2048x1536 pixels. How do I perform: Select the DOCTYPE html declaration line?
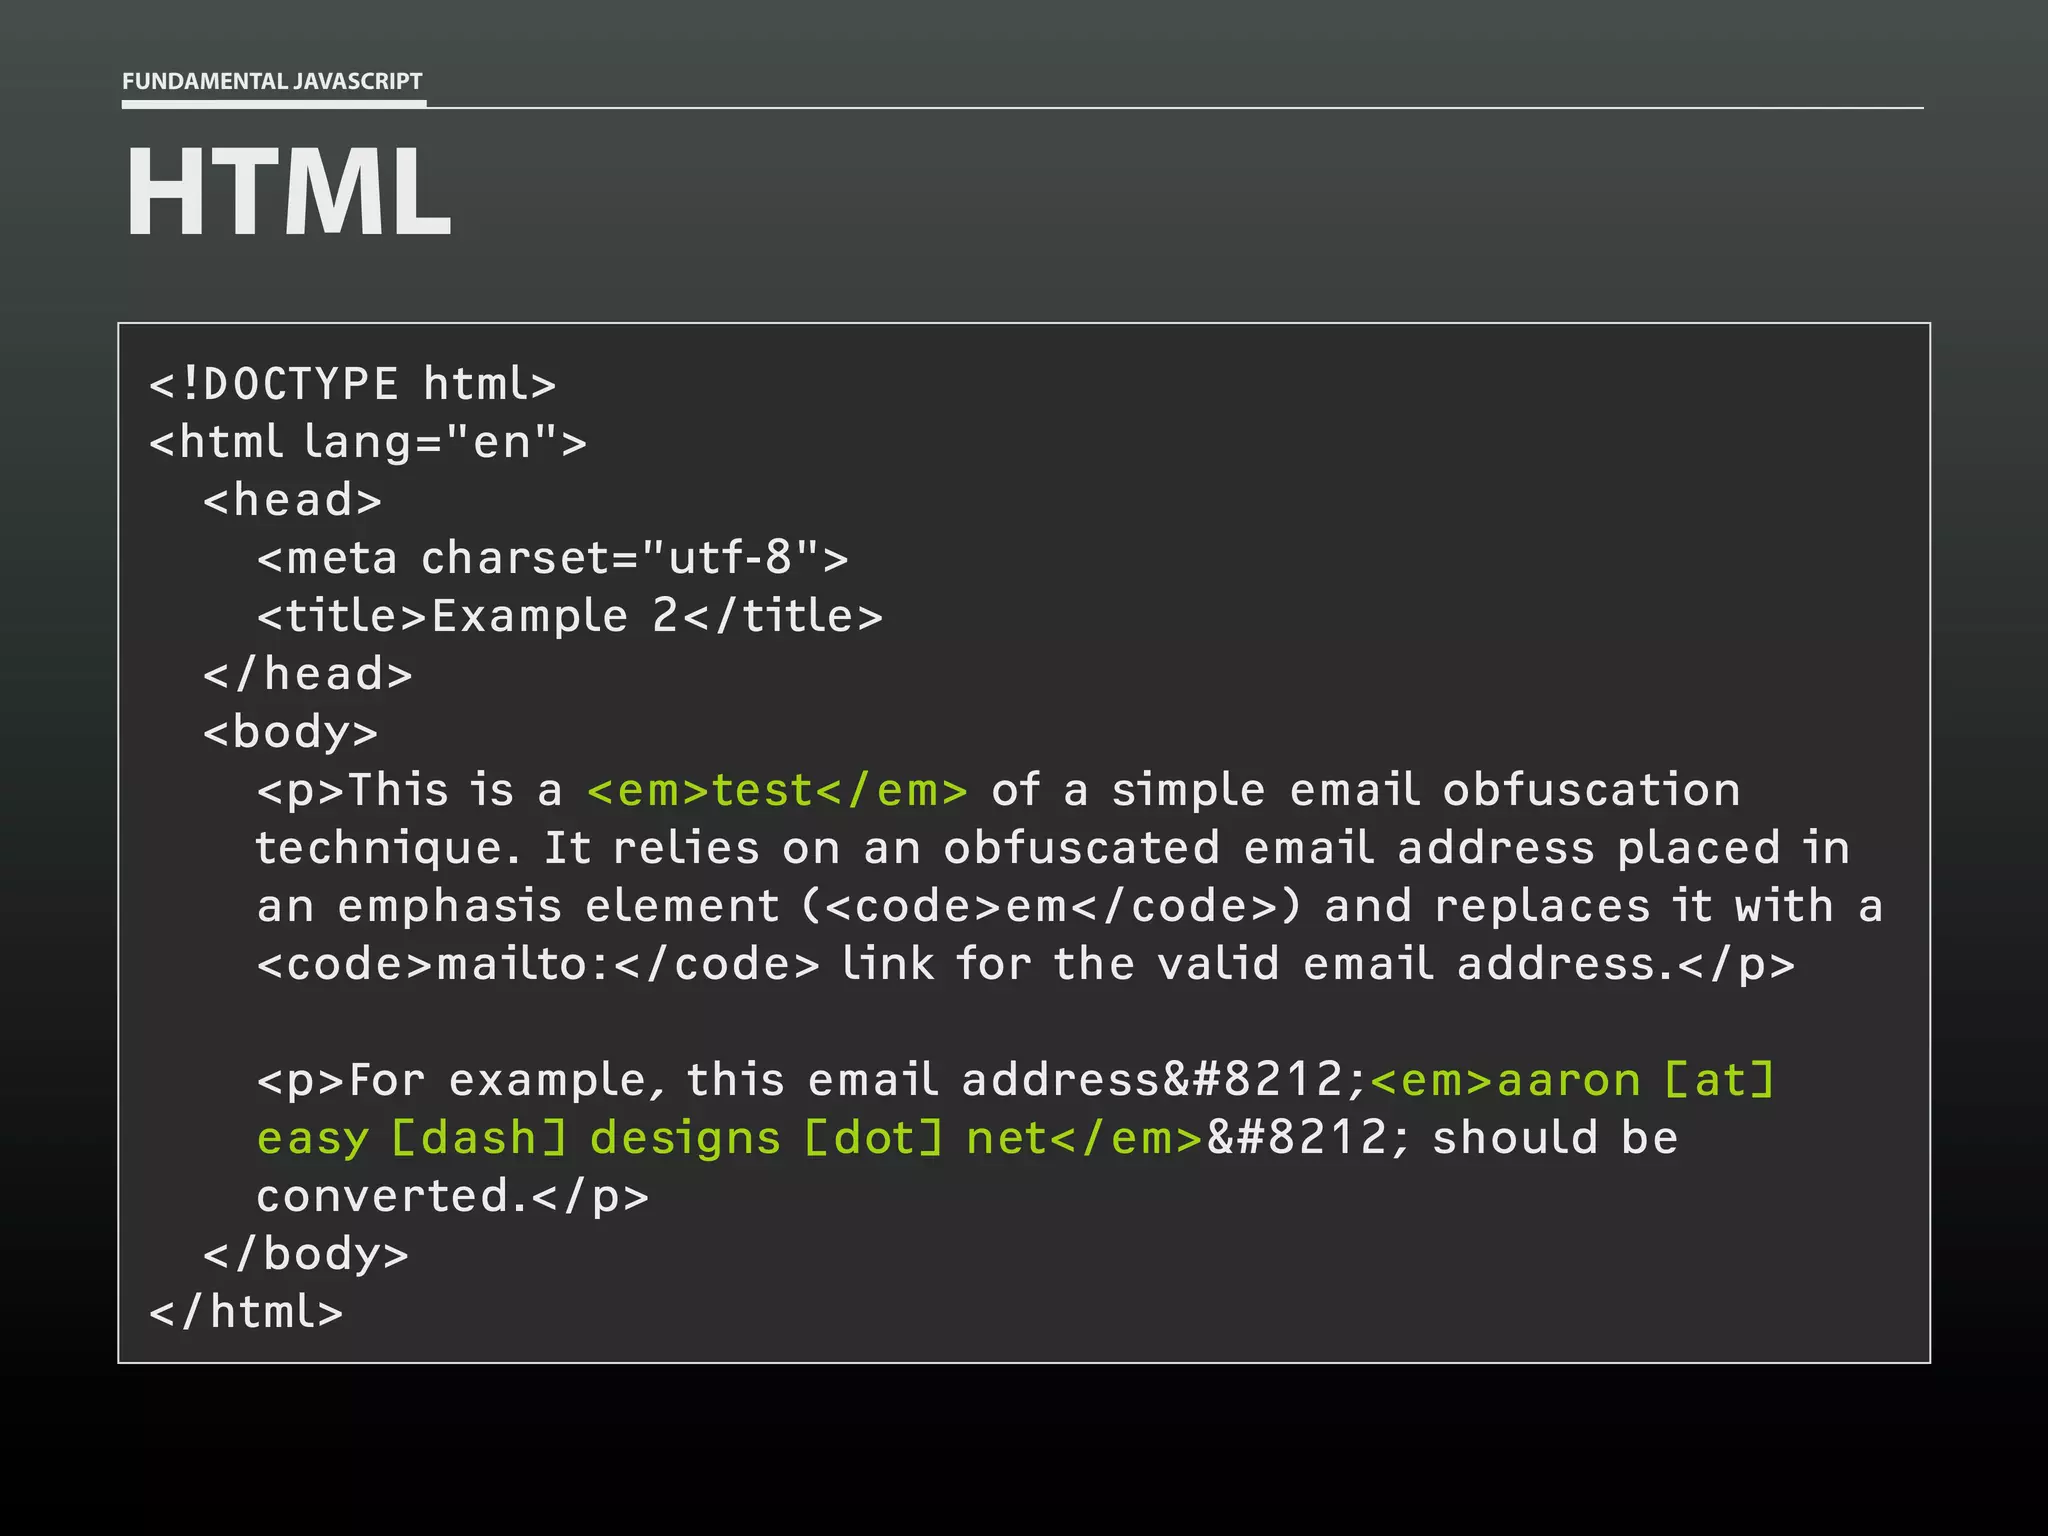tap(352, 384)
